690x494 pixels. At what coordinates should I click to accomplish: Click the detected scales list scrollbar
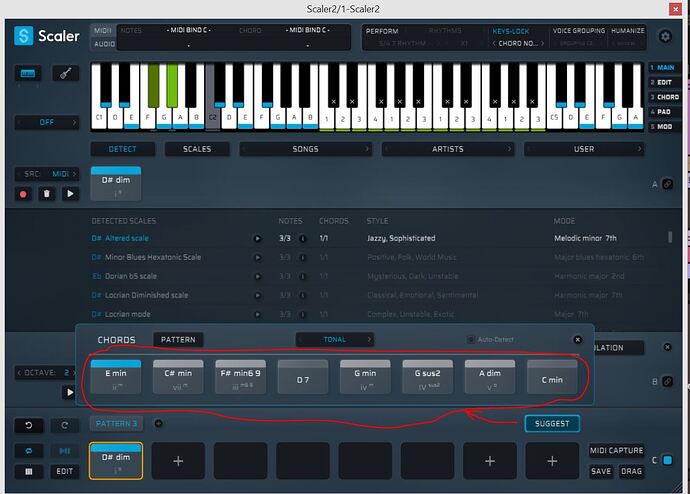click(x=670, y=238)
